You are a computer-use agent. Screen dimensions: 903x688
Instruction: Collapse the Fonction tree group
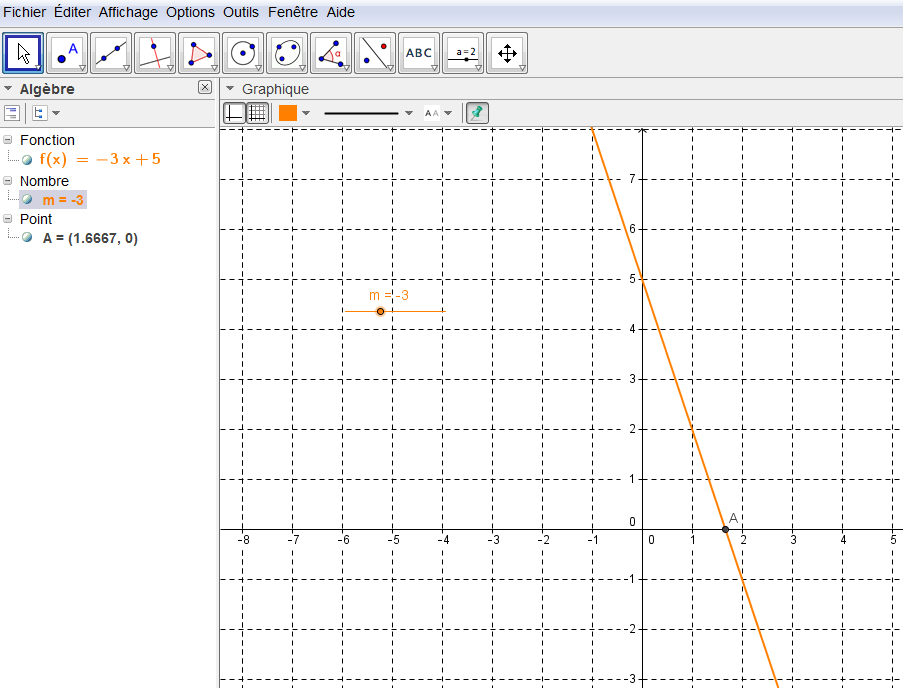(8, 140)
